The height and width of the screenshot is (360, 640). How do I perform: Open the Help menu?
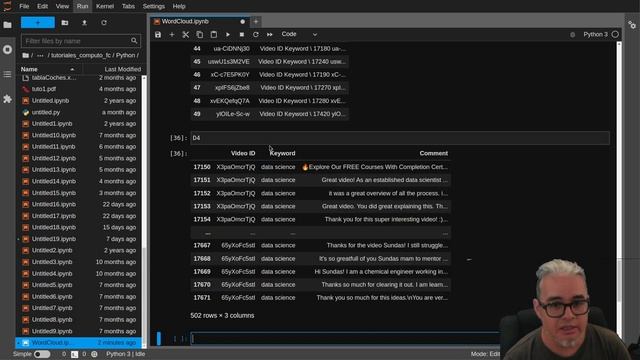(x=179, y=6)
